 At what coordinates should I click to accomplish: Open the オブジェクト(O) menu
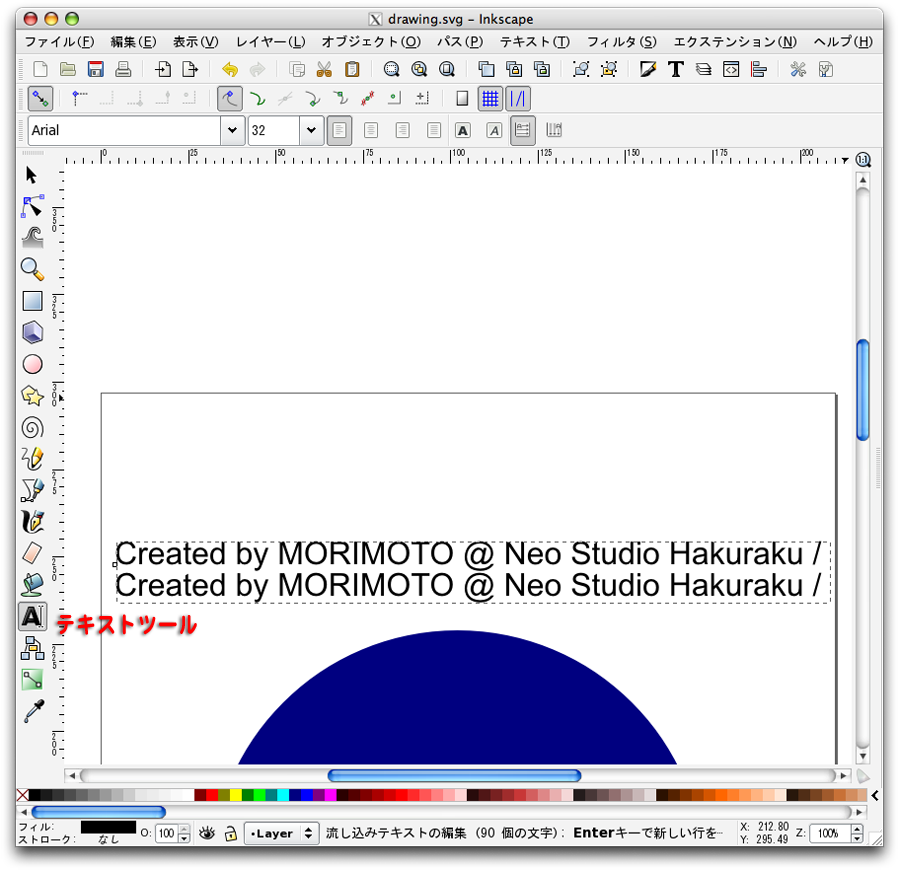(x=371, y=42)
